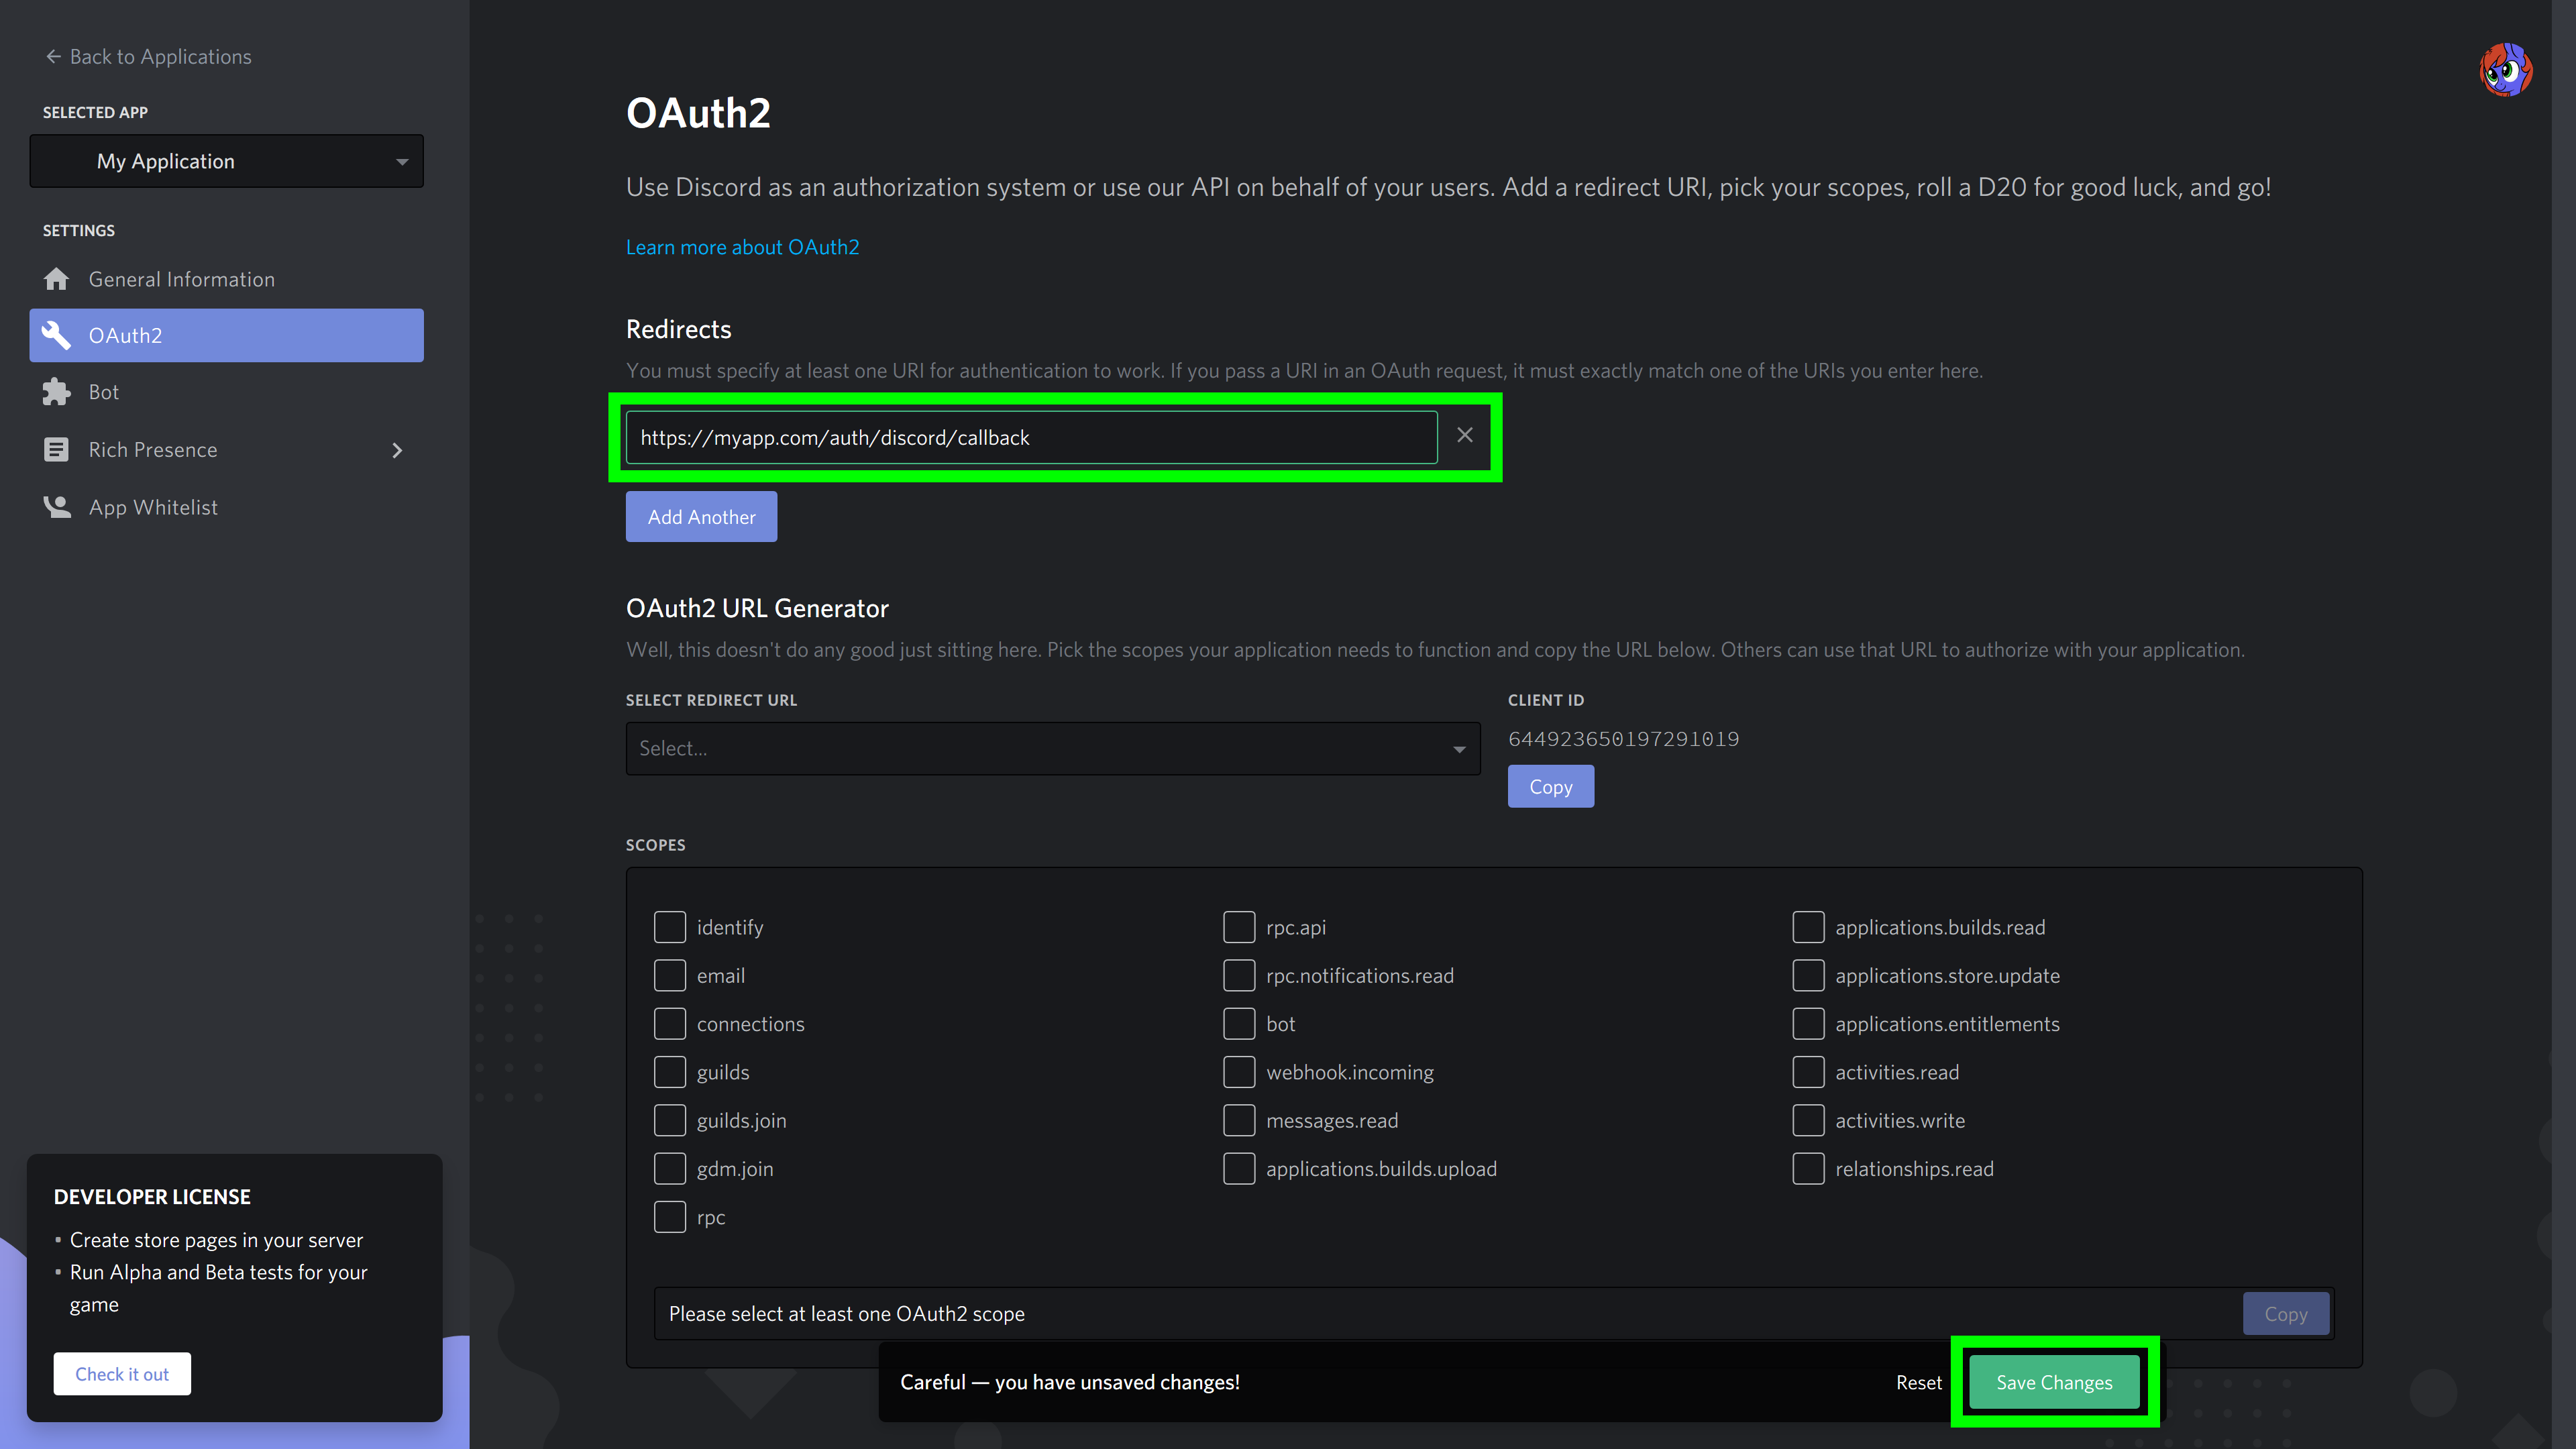Enable the identify scope checkbox
This screenshot has width=2576, height=1449.
669,927
